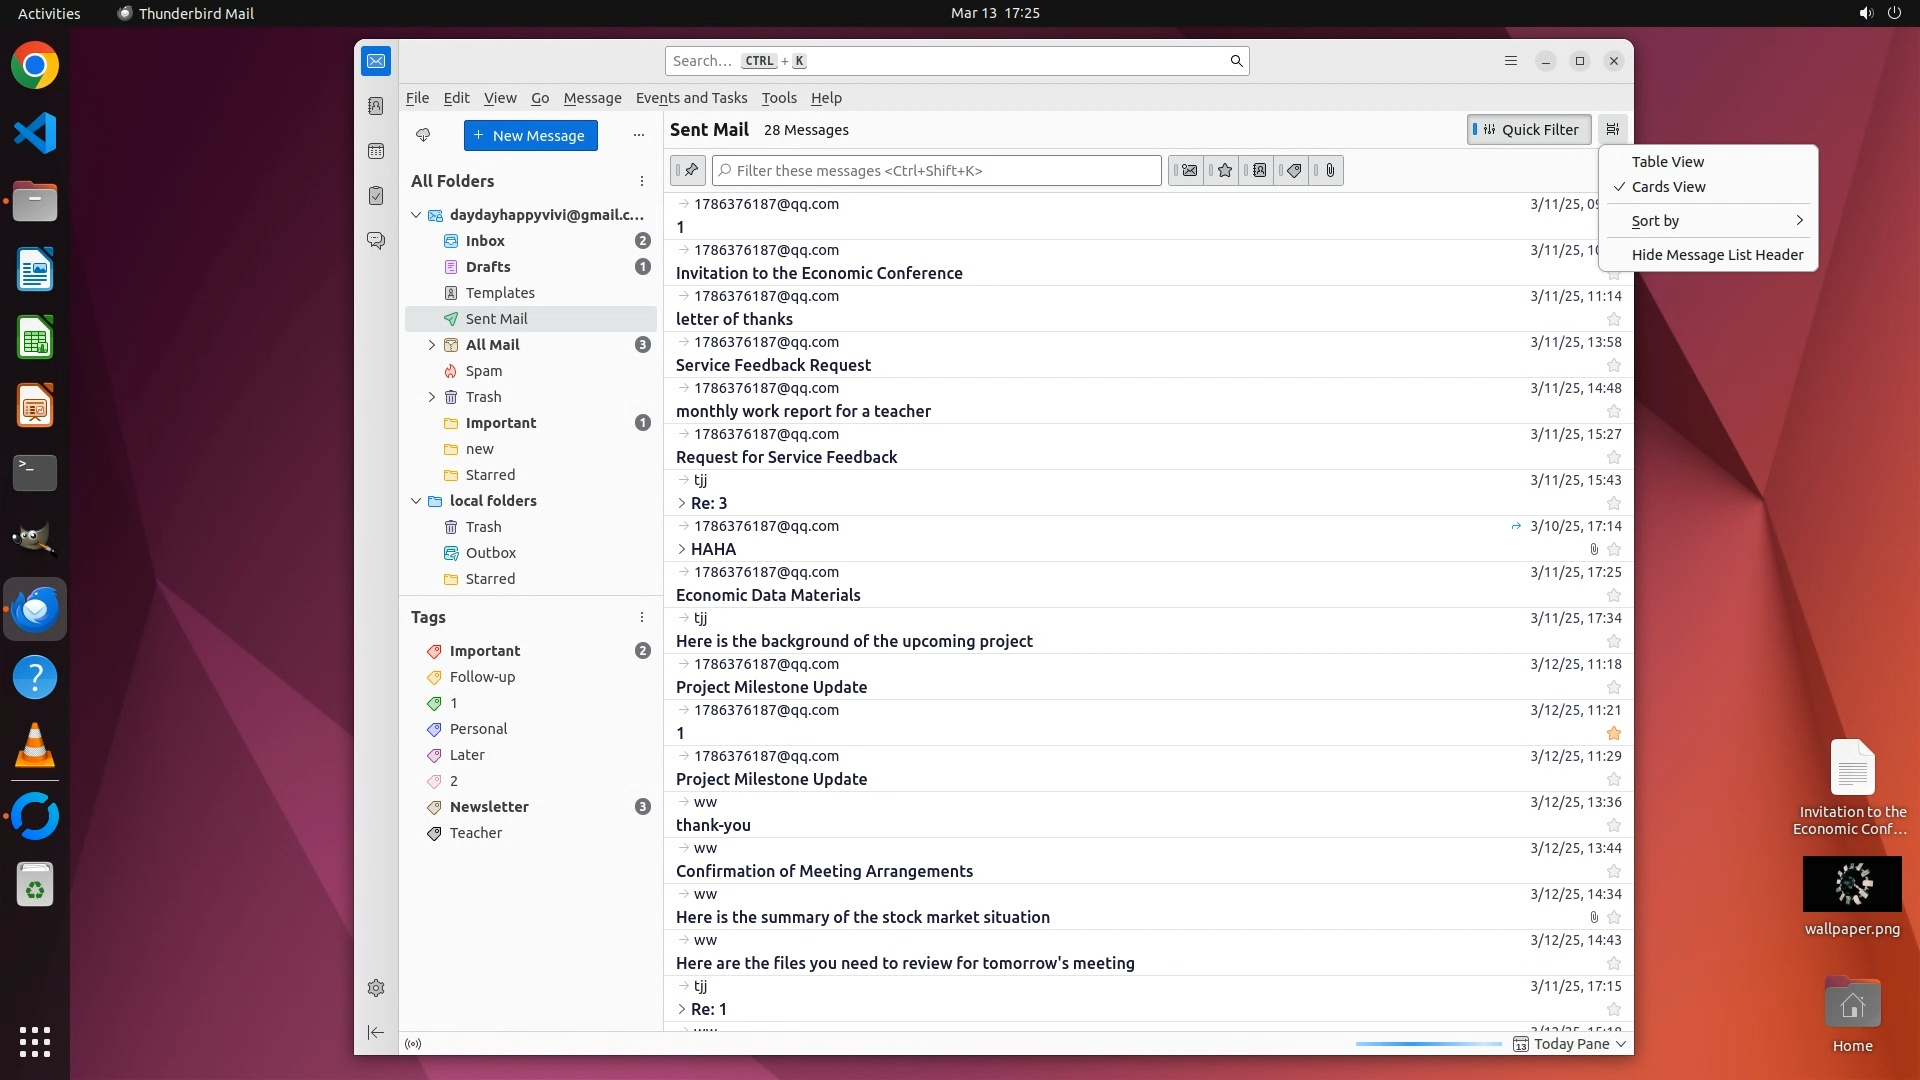Select Table View radio option
The height and width of the screenshot is (1080, 1920).
click(x=1667, y=162)
